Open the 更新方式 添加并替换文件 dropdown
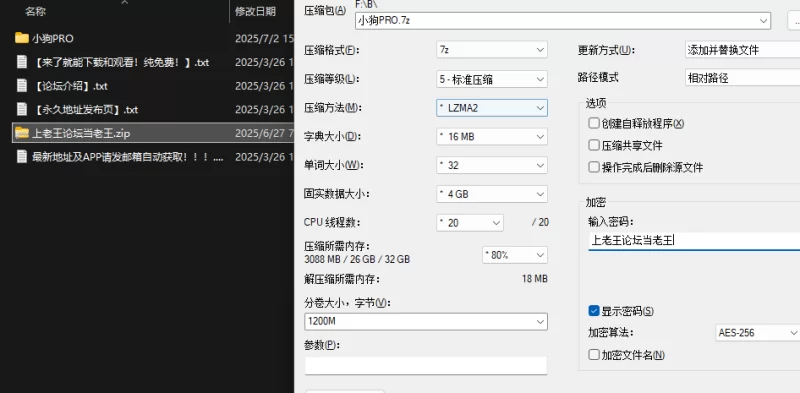 coord(742,50)
